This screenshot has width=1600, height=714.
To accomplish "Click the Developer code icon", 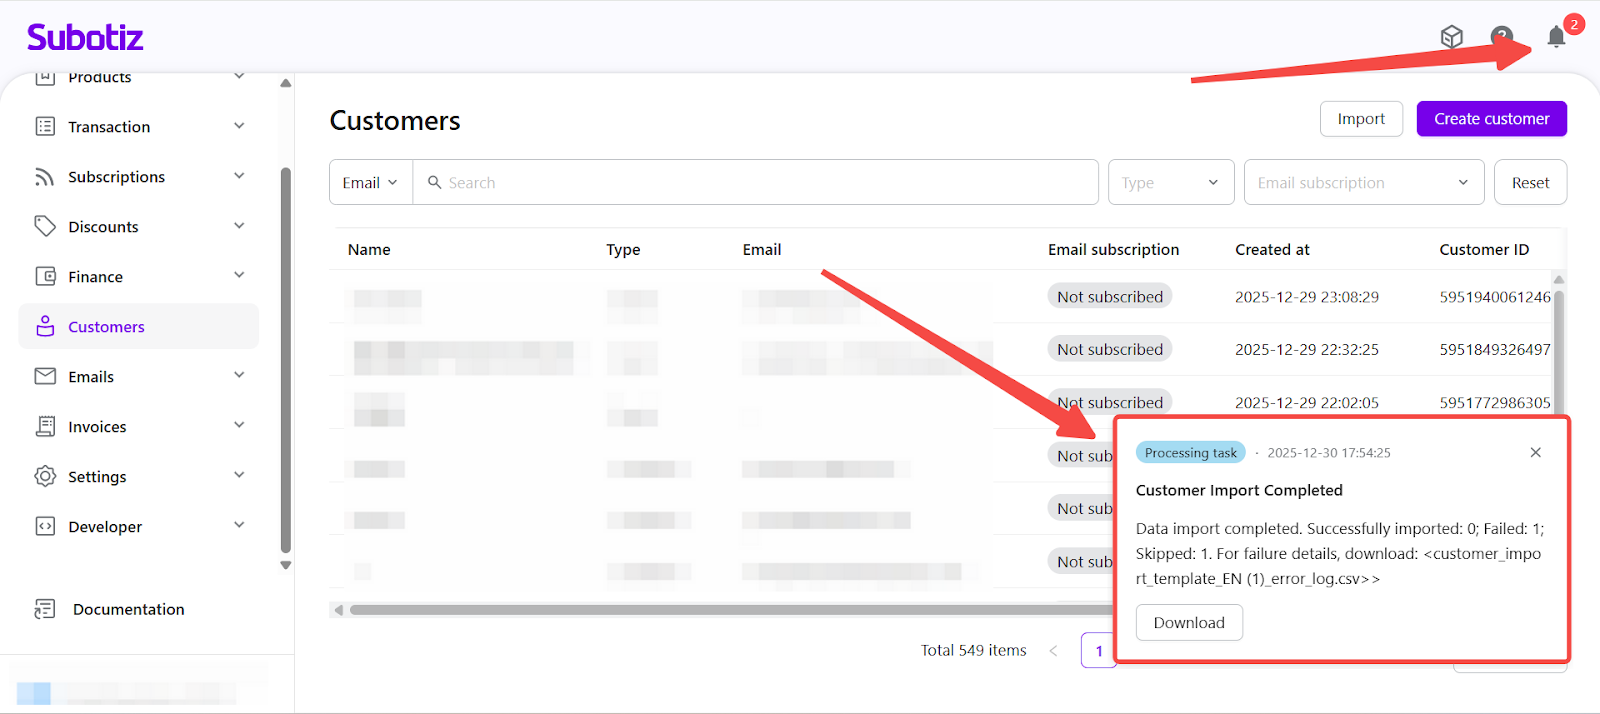I will click(45, 526).
